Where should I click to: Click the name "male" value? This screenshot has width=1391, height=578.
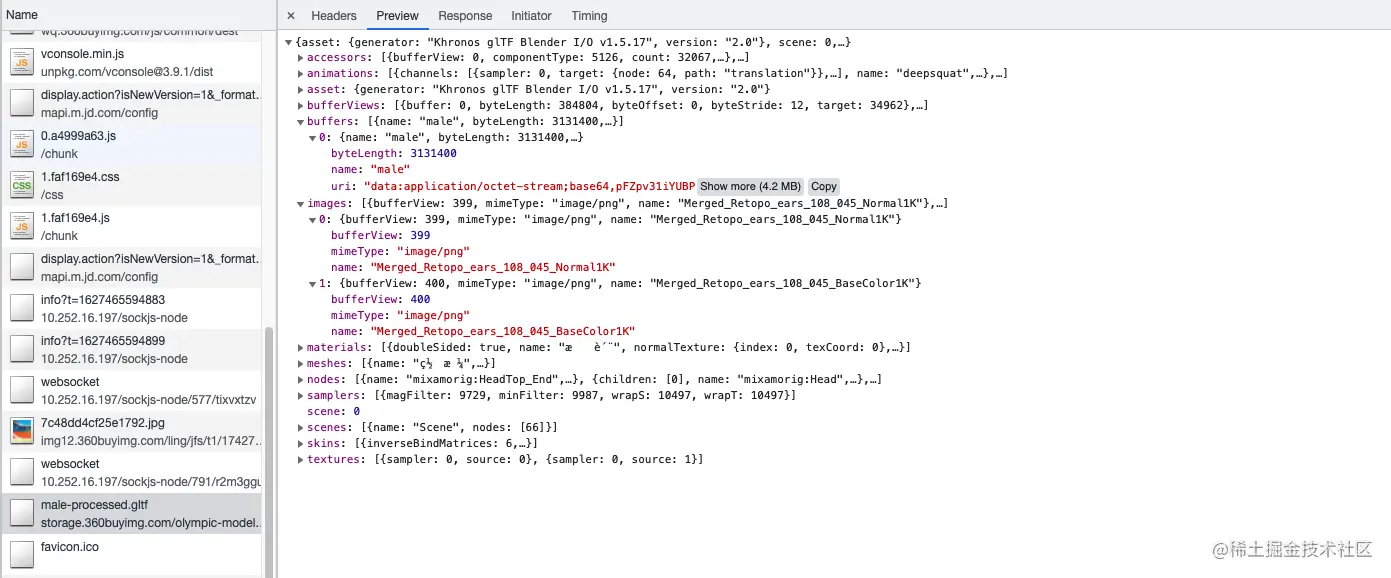pyautogui.click(x=389, y=170)
